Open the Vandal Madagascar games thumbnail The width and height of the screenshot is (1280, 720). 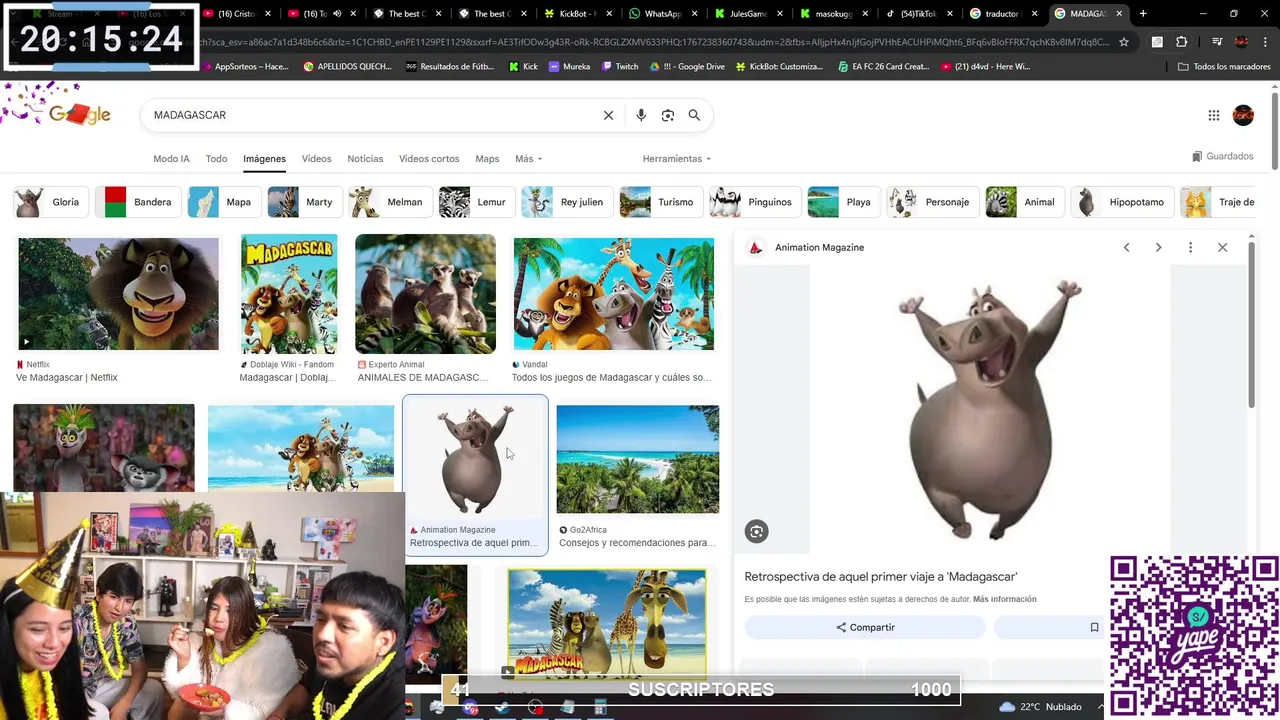pos(614,294)
